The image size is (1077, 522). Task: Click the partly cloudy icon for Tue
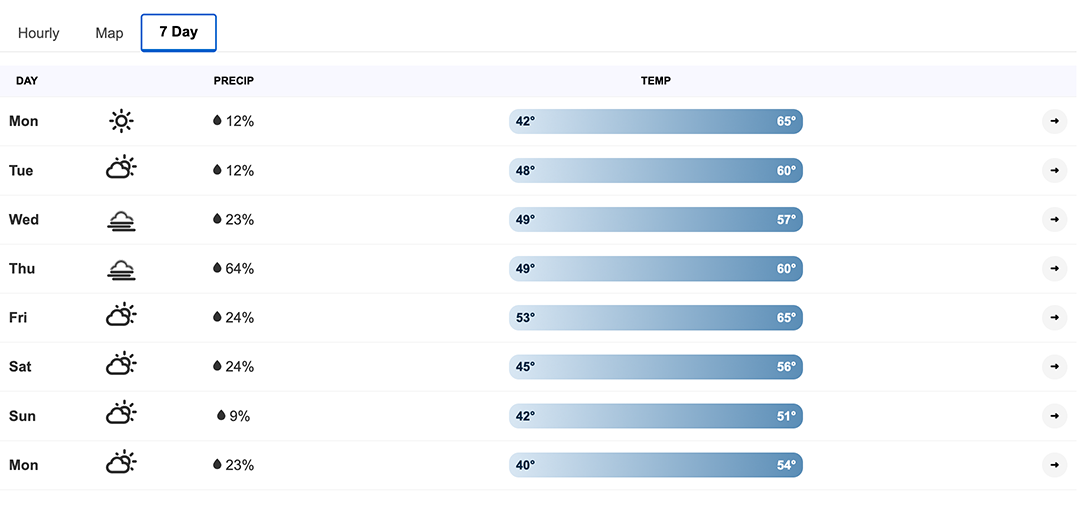pyautogui.click(x=122, y=168)
